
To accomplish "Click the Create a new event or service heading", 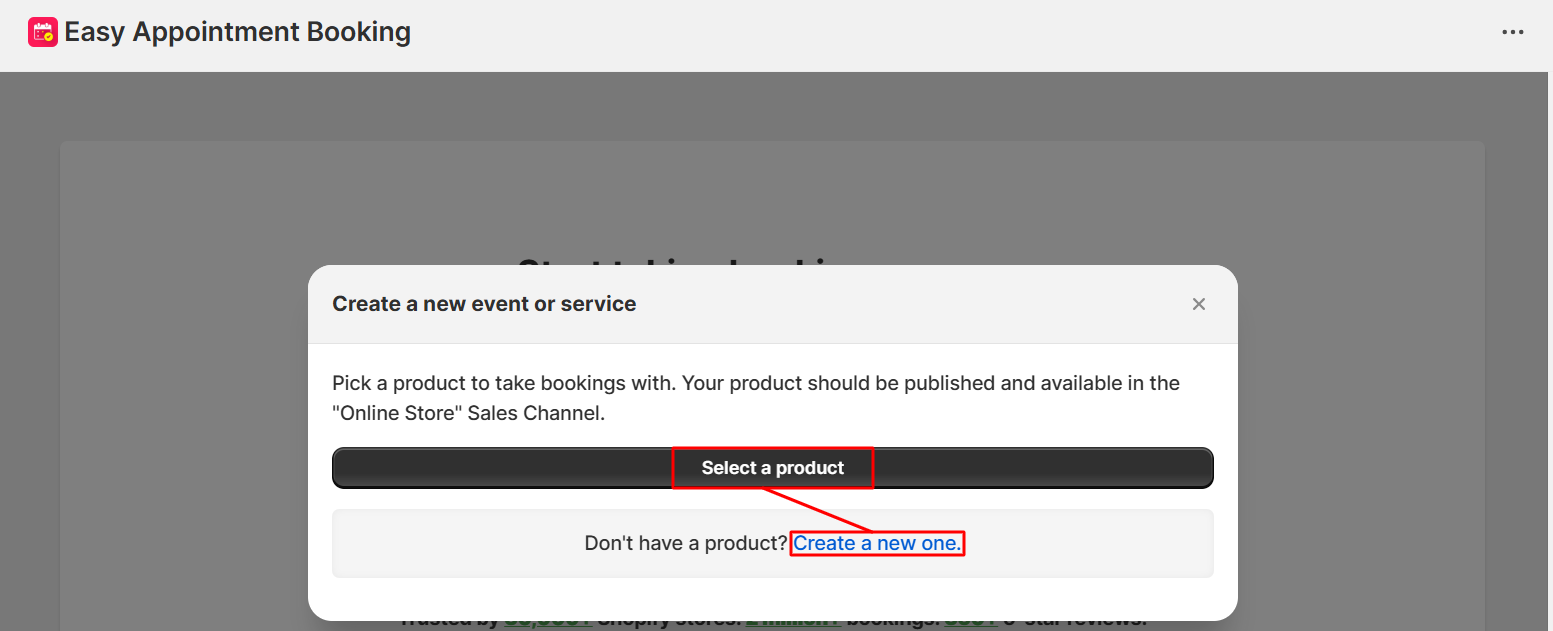I will (x=484, y=304).
